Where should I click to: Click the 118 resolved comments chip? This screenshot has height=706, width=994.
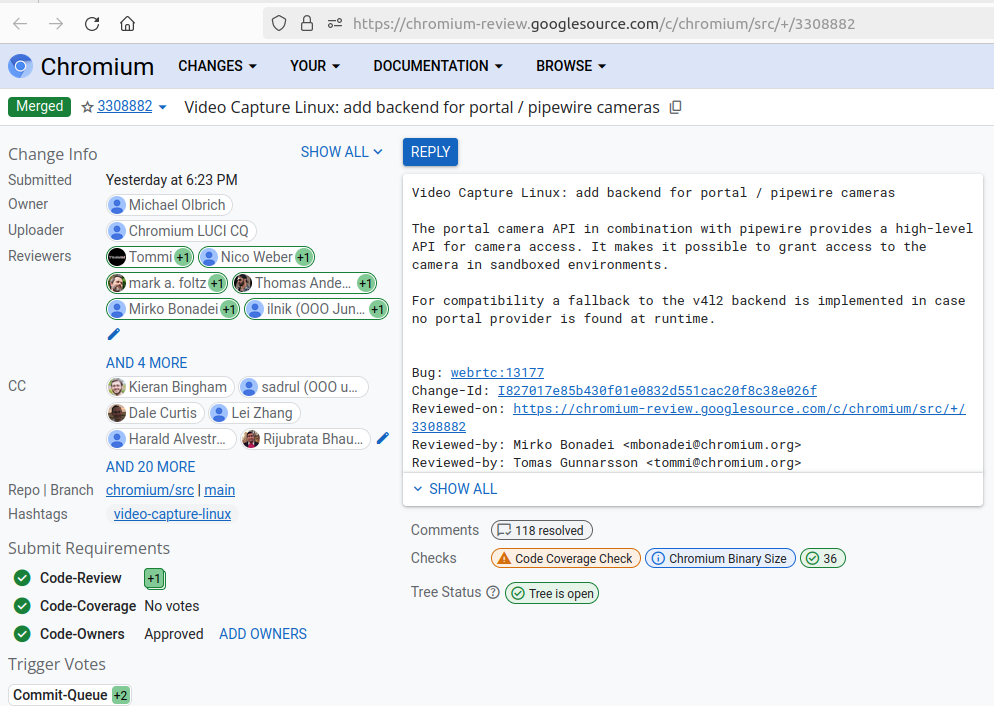tap(541, 530)
